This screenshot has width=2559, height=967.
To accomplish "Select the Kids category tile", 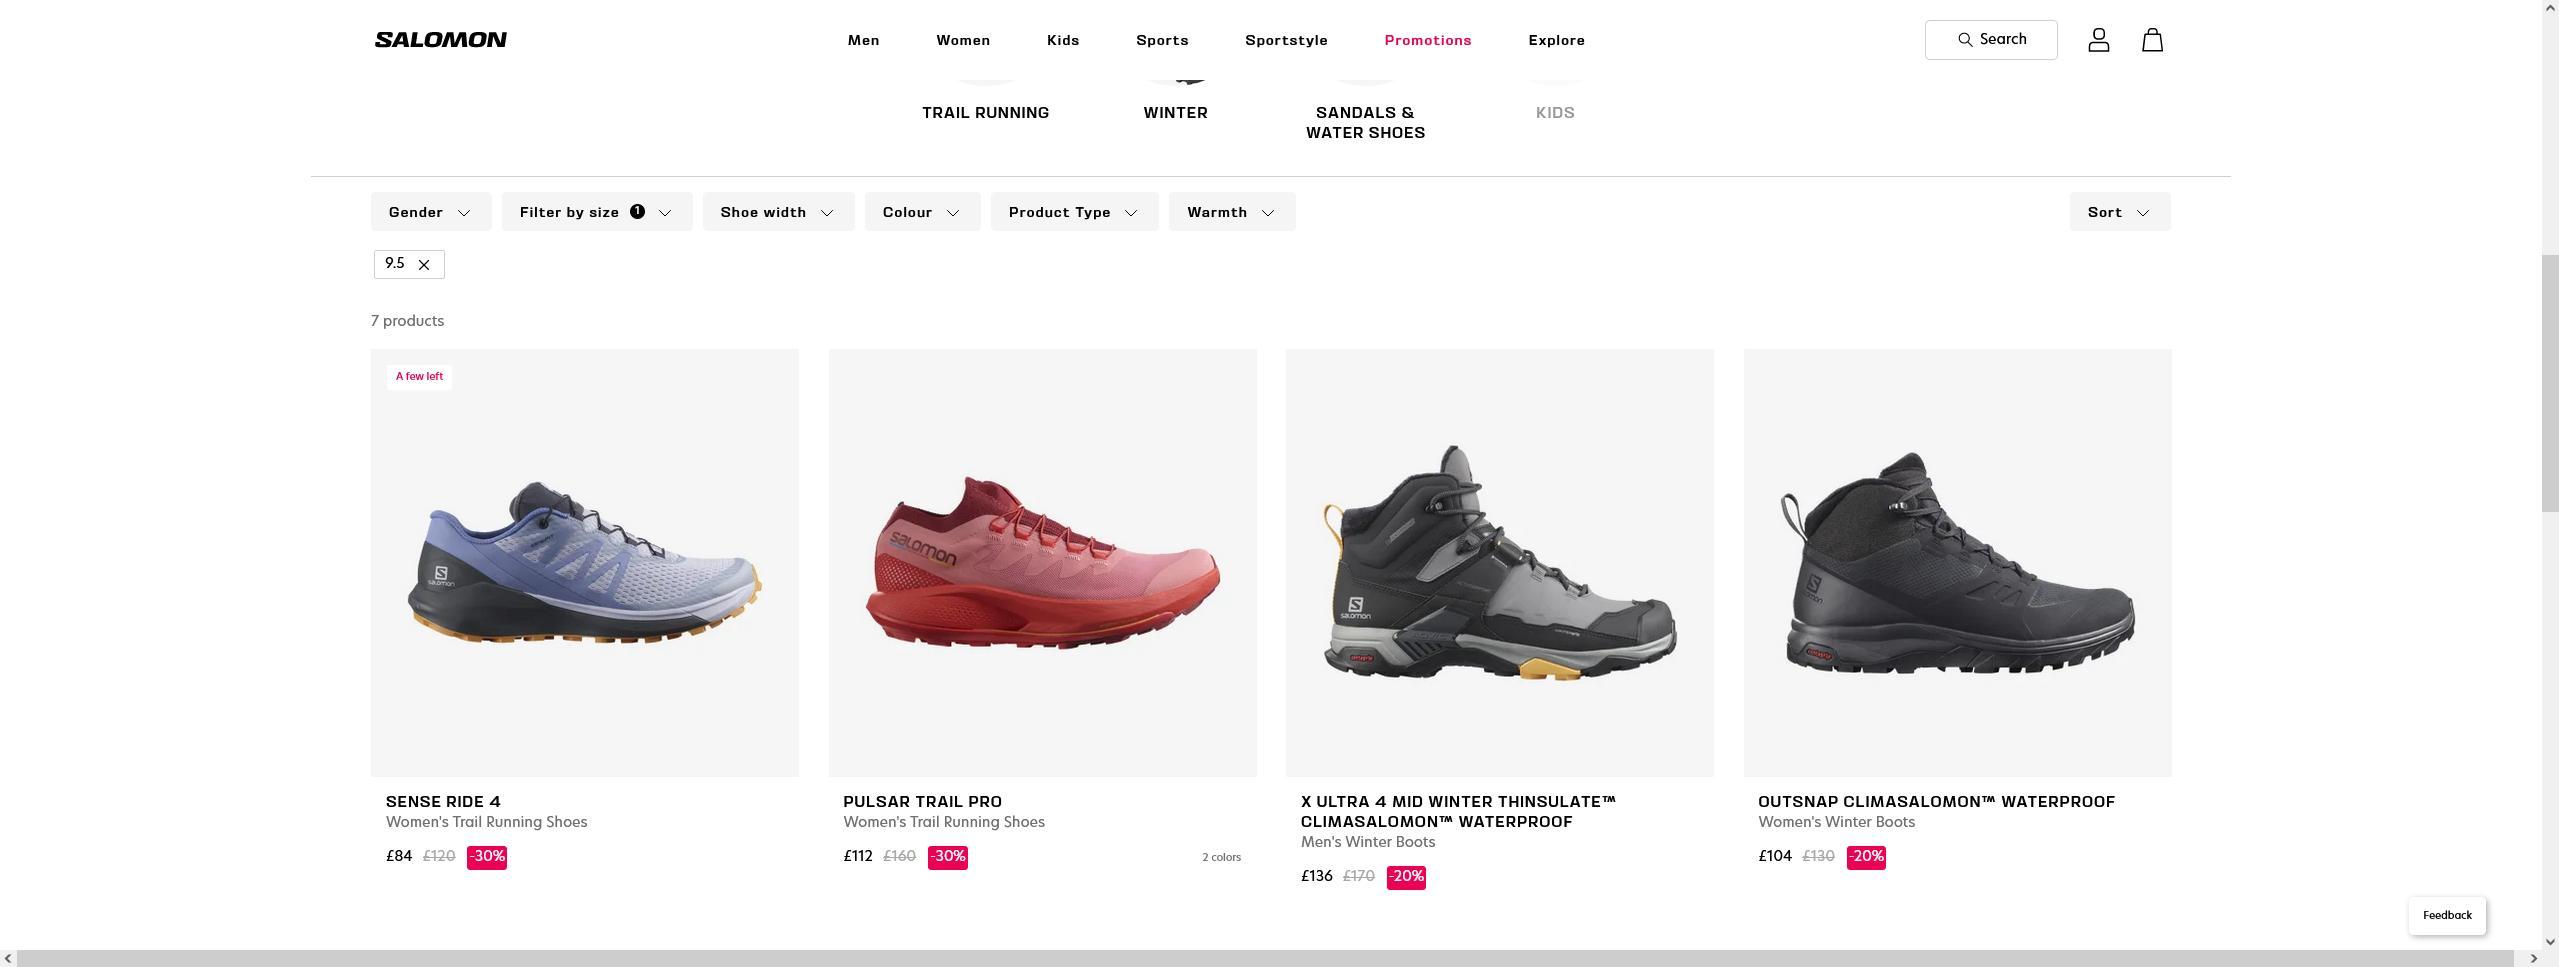I will tap(1554, 112).
